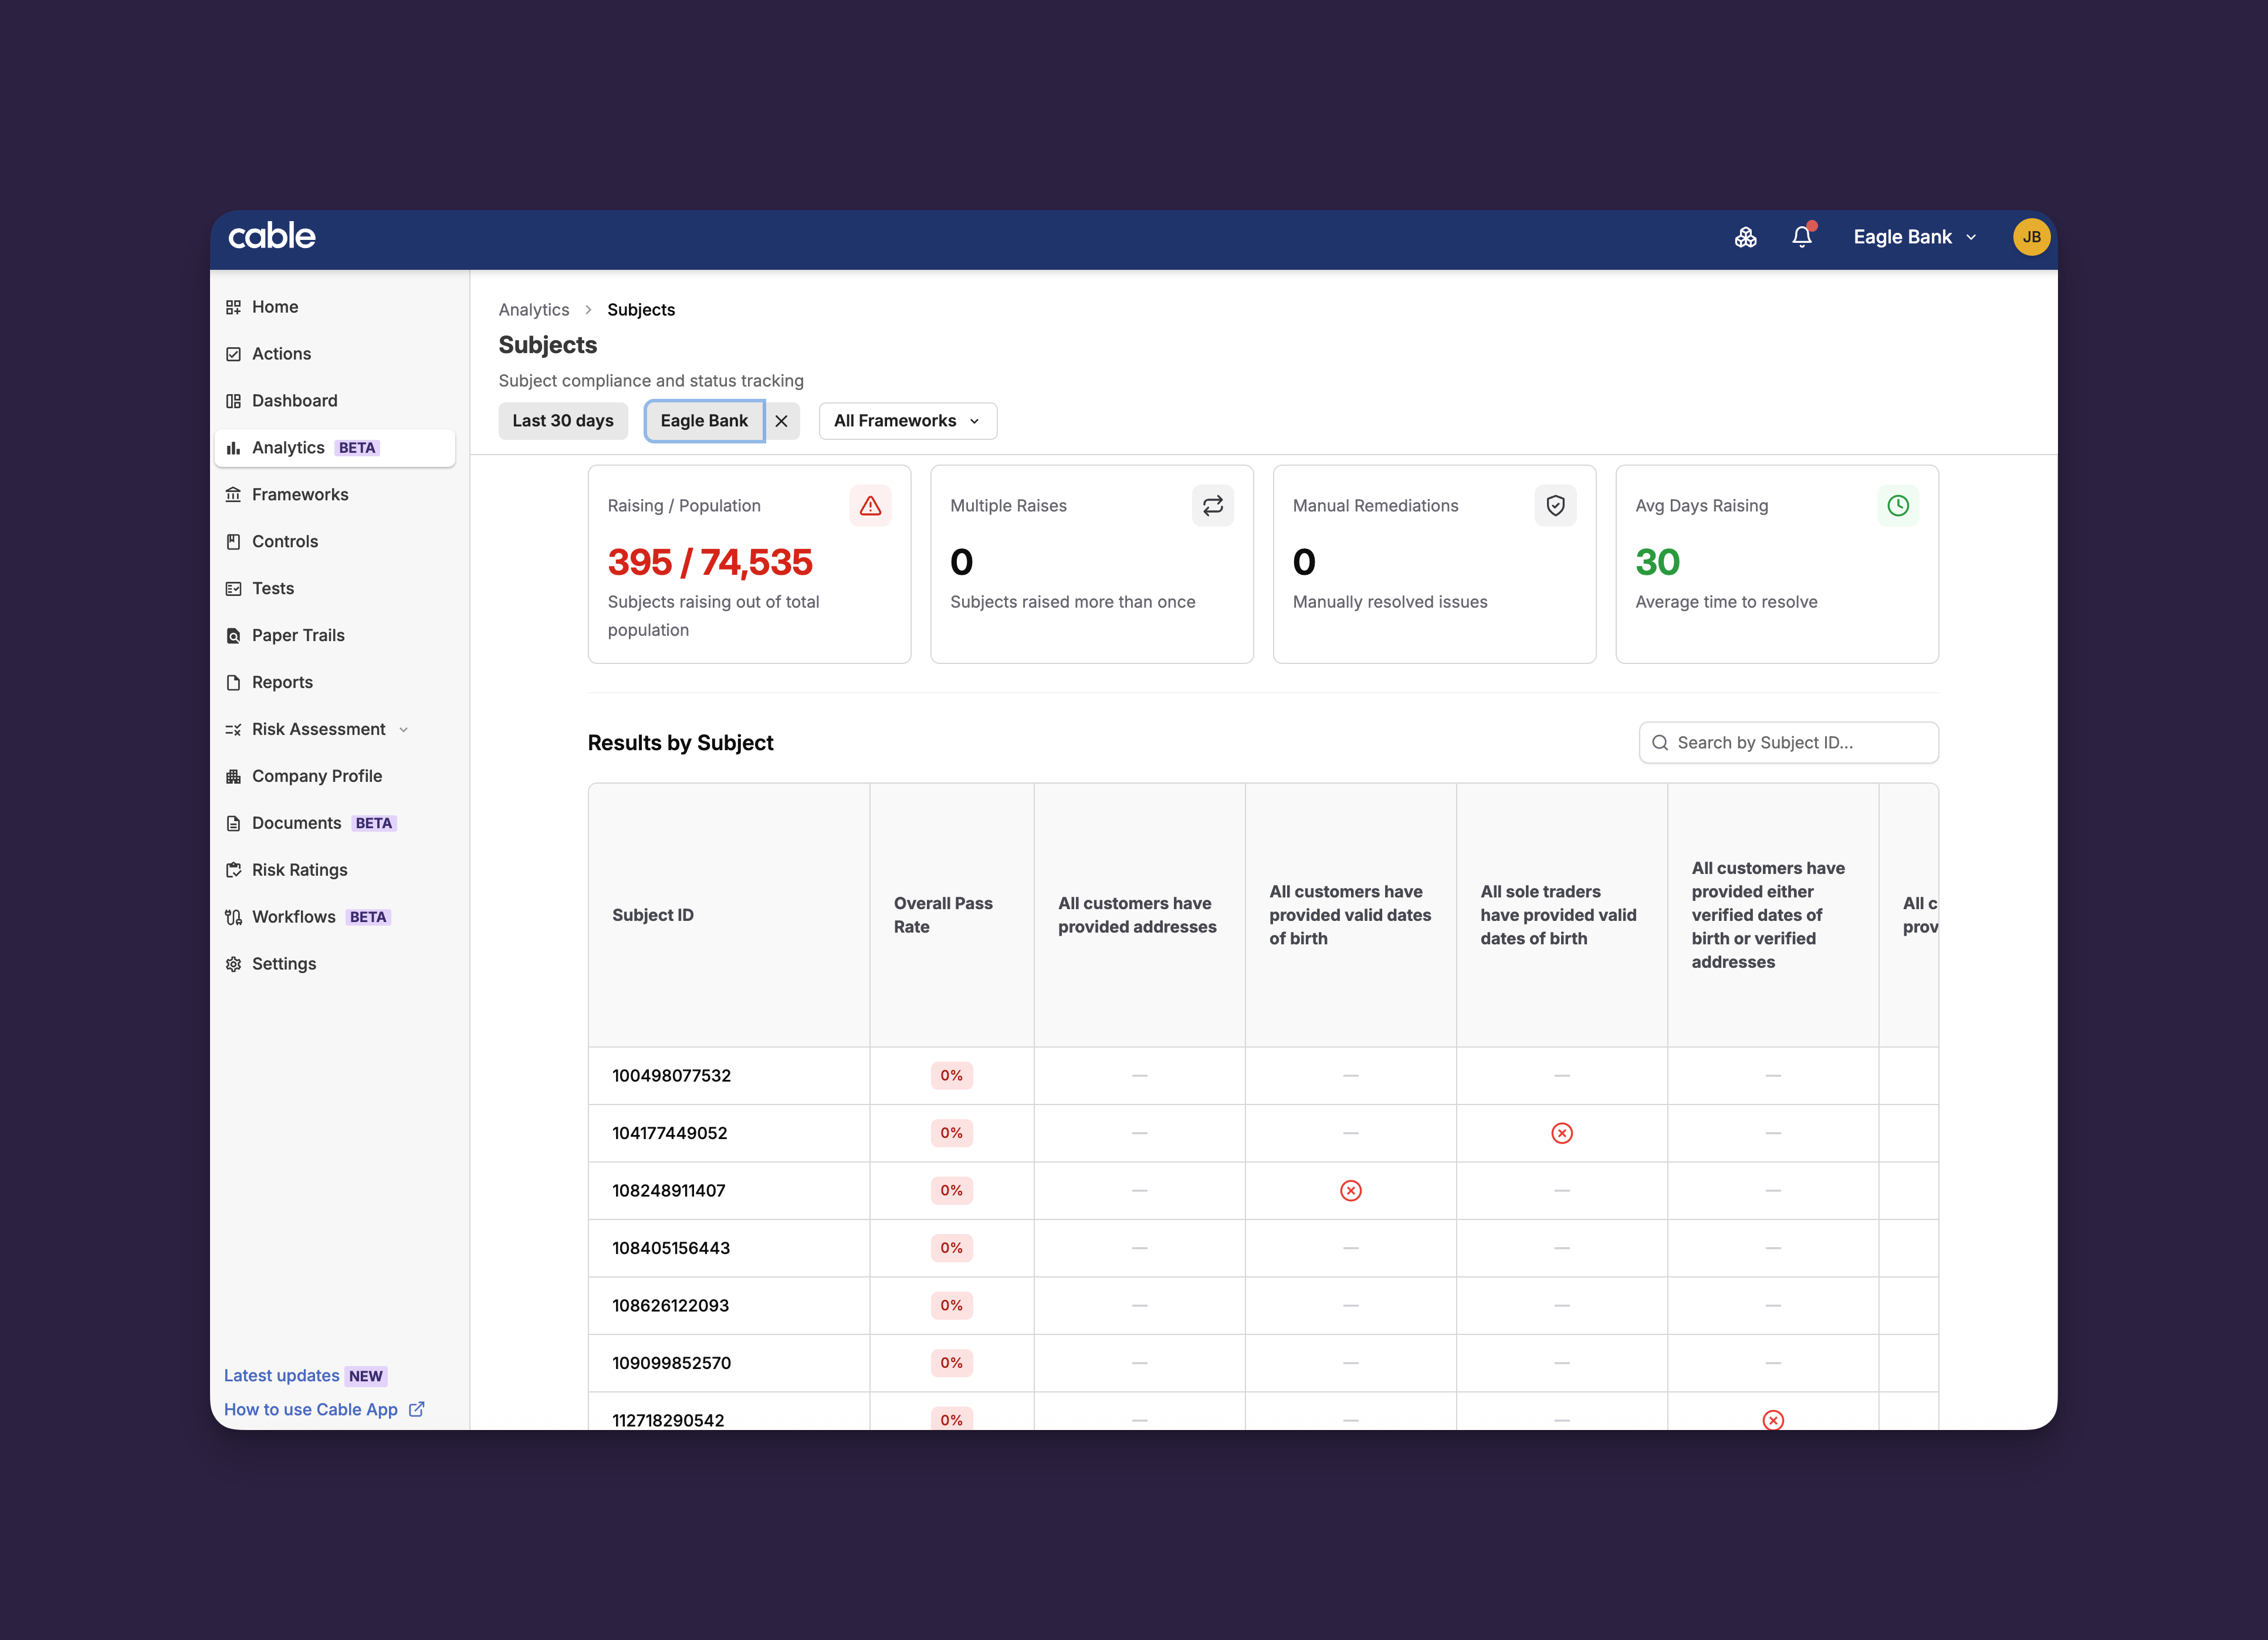Select subject ID 108405156443

pos(671,1248)
